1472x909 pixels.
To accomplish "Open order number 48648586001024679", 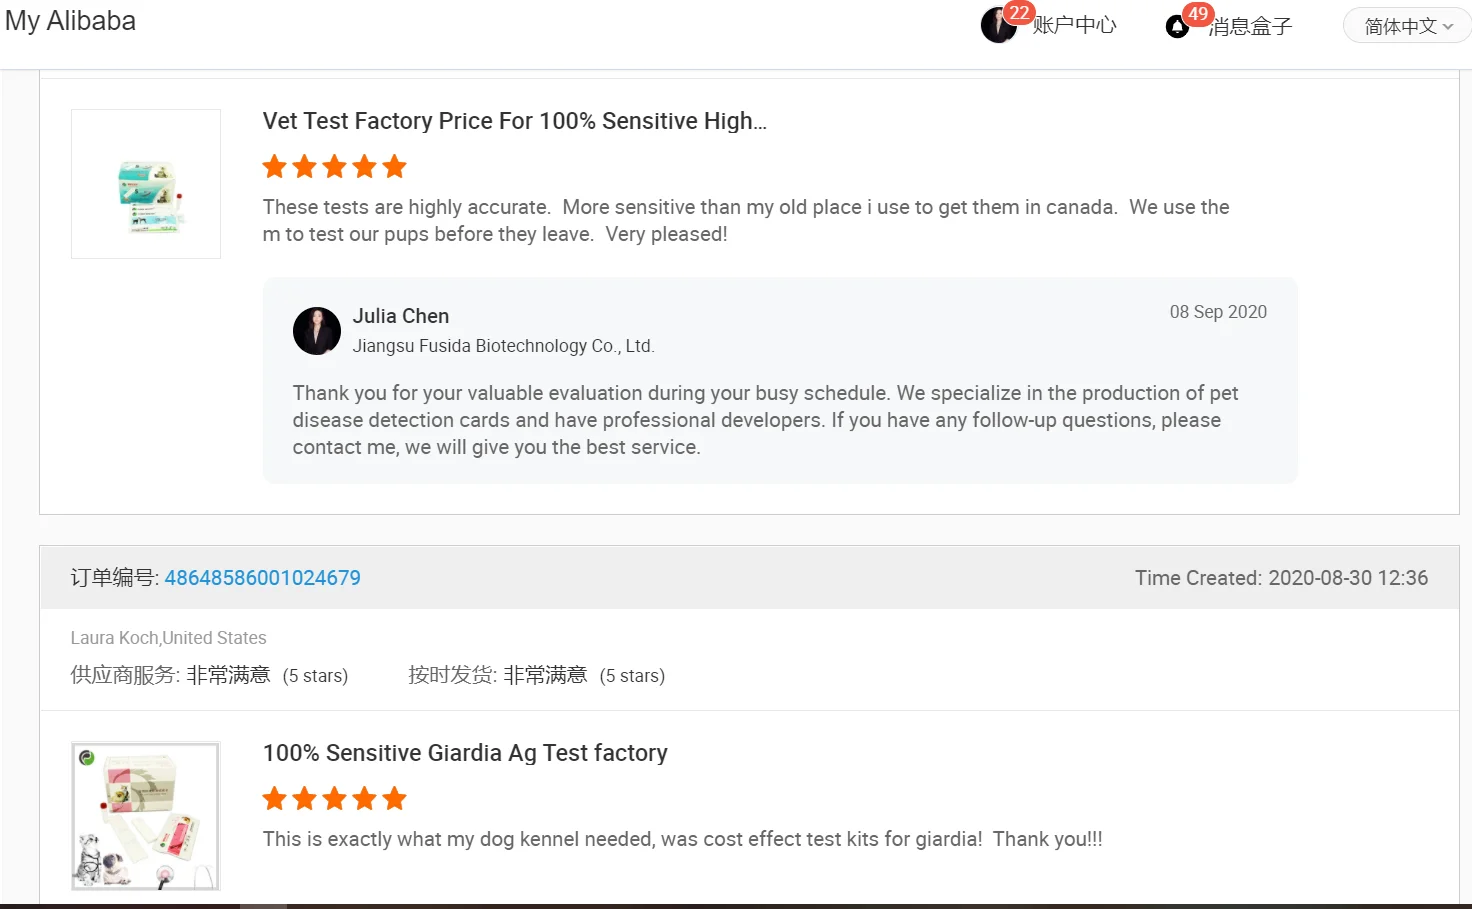I will pyautogui.click(x=262, y=578).
